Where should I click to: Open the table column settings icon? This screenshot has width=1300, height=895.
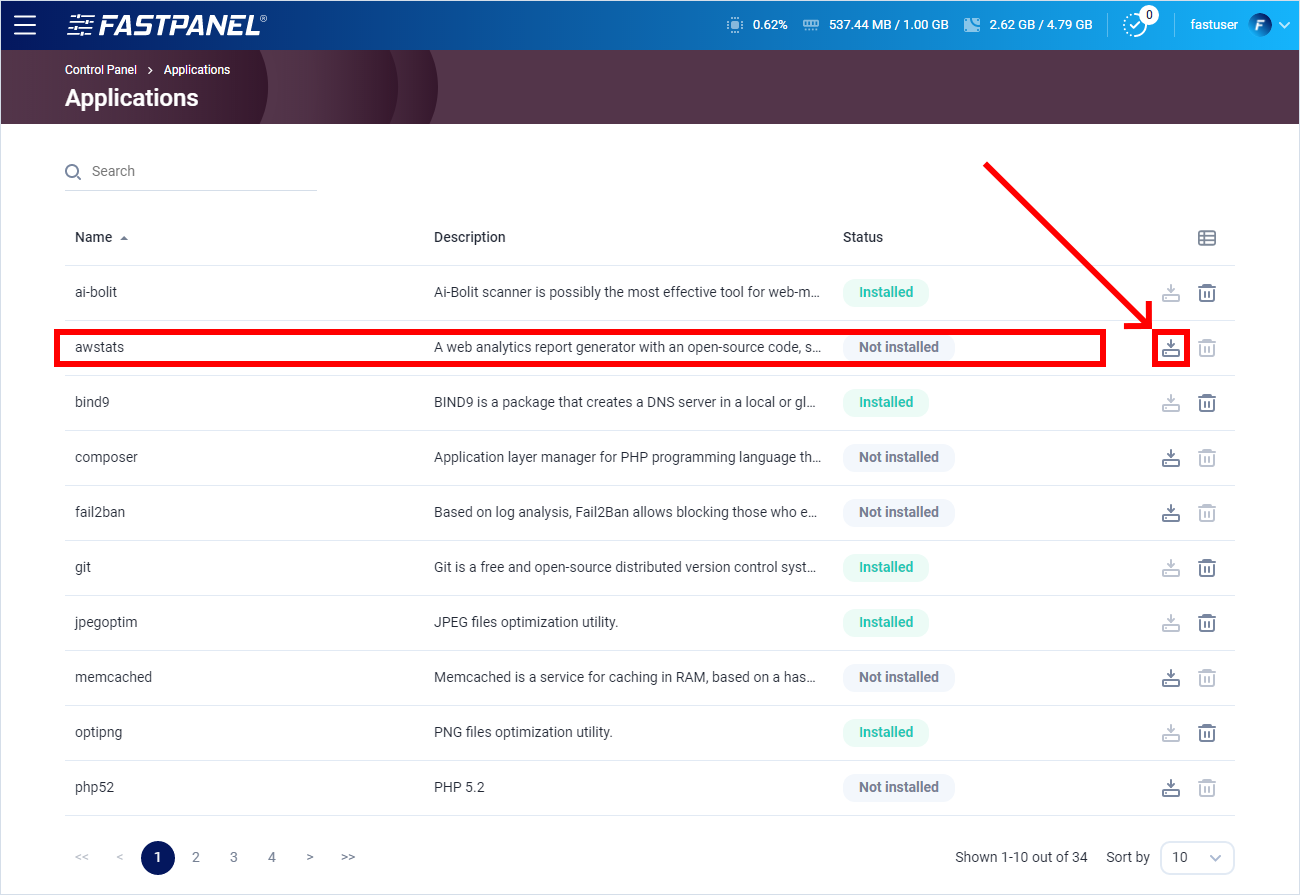coord(1207,238)
